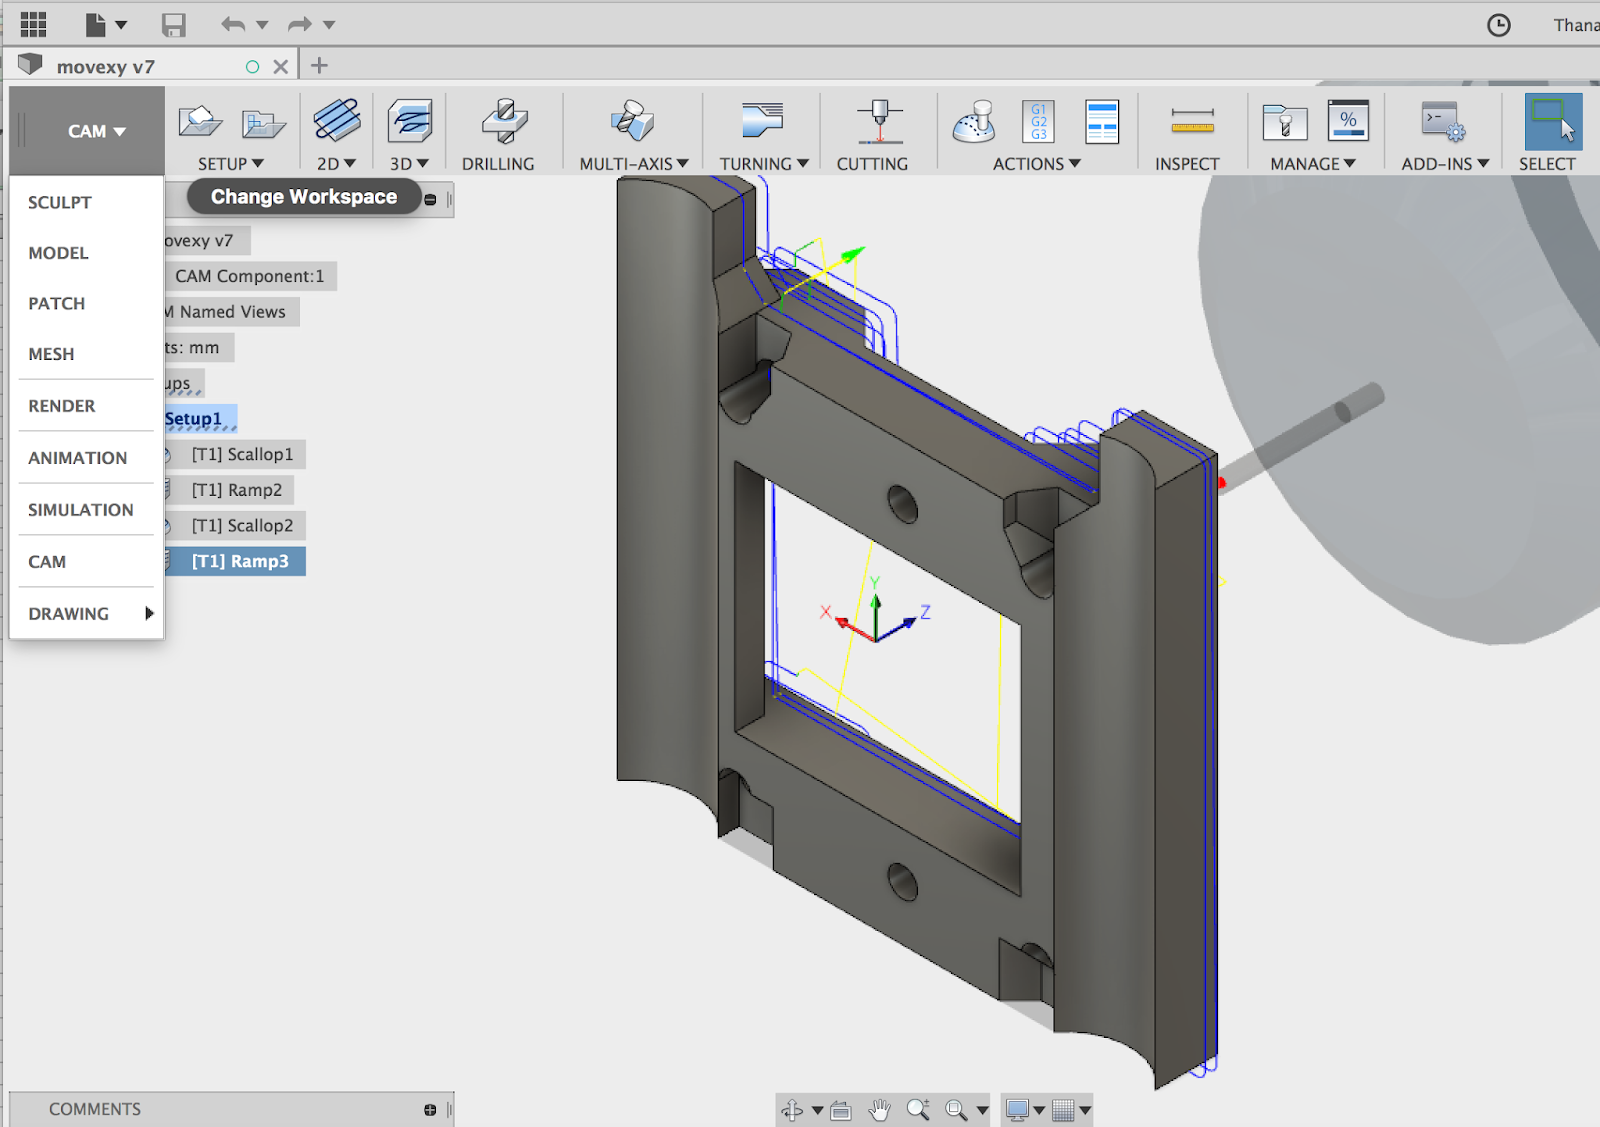Viewport: 1600px width, 1127px height.
Task: Toggle visibility of the Ramp2 toolpath
Action: pyautogui.click(x=166, y=490)
